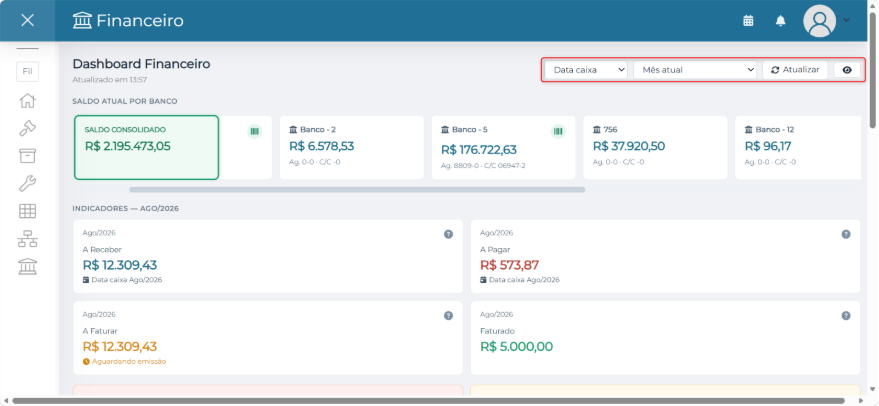Open the bank building sidebar icon

[x=27, y=266]
